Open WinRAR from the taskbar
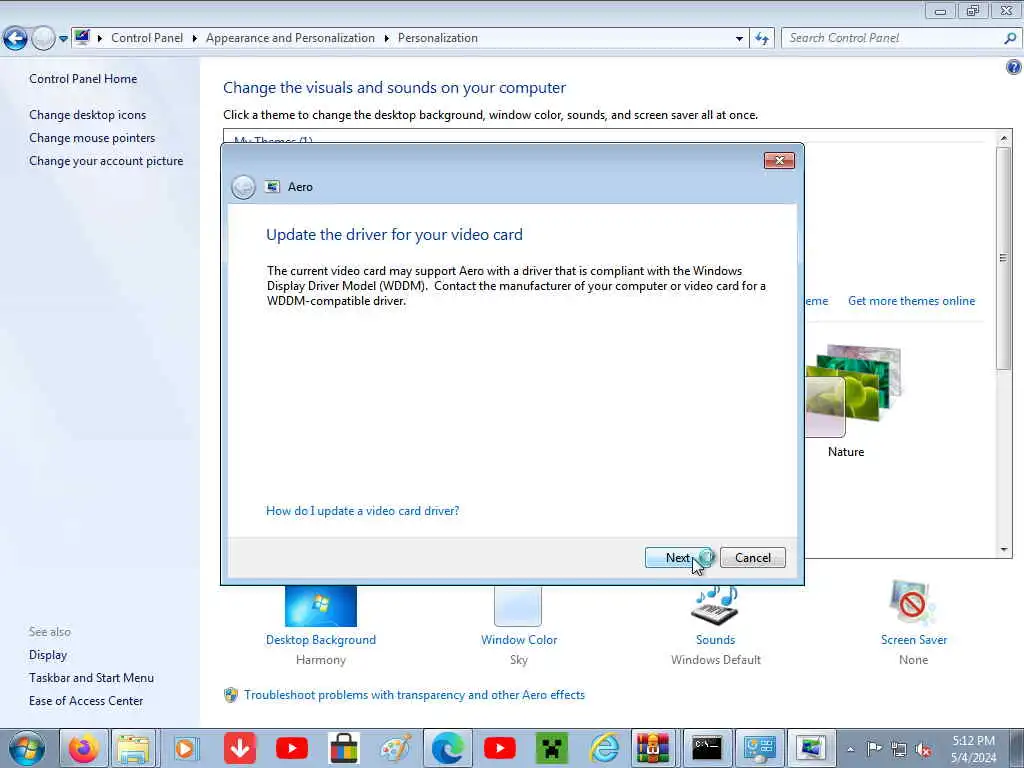 point(653,748)
